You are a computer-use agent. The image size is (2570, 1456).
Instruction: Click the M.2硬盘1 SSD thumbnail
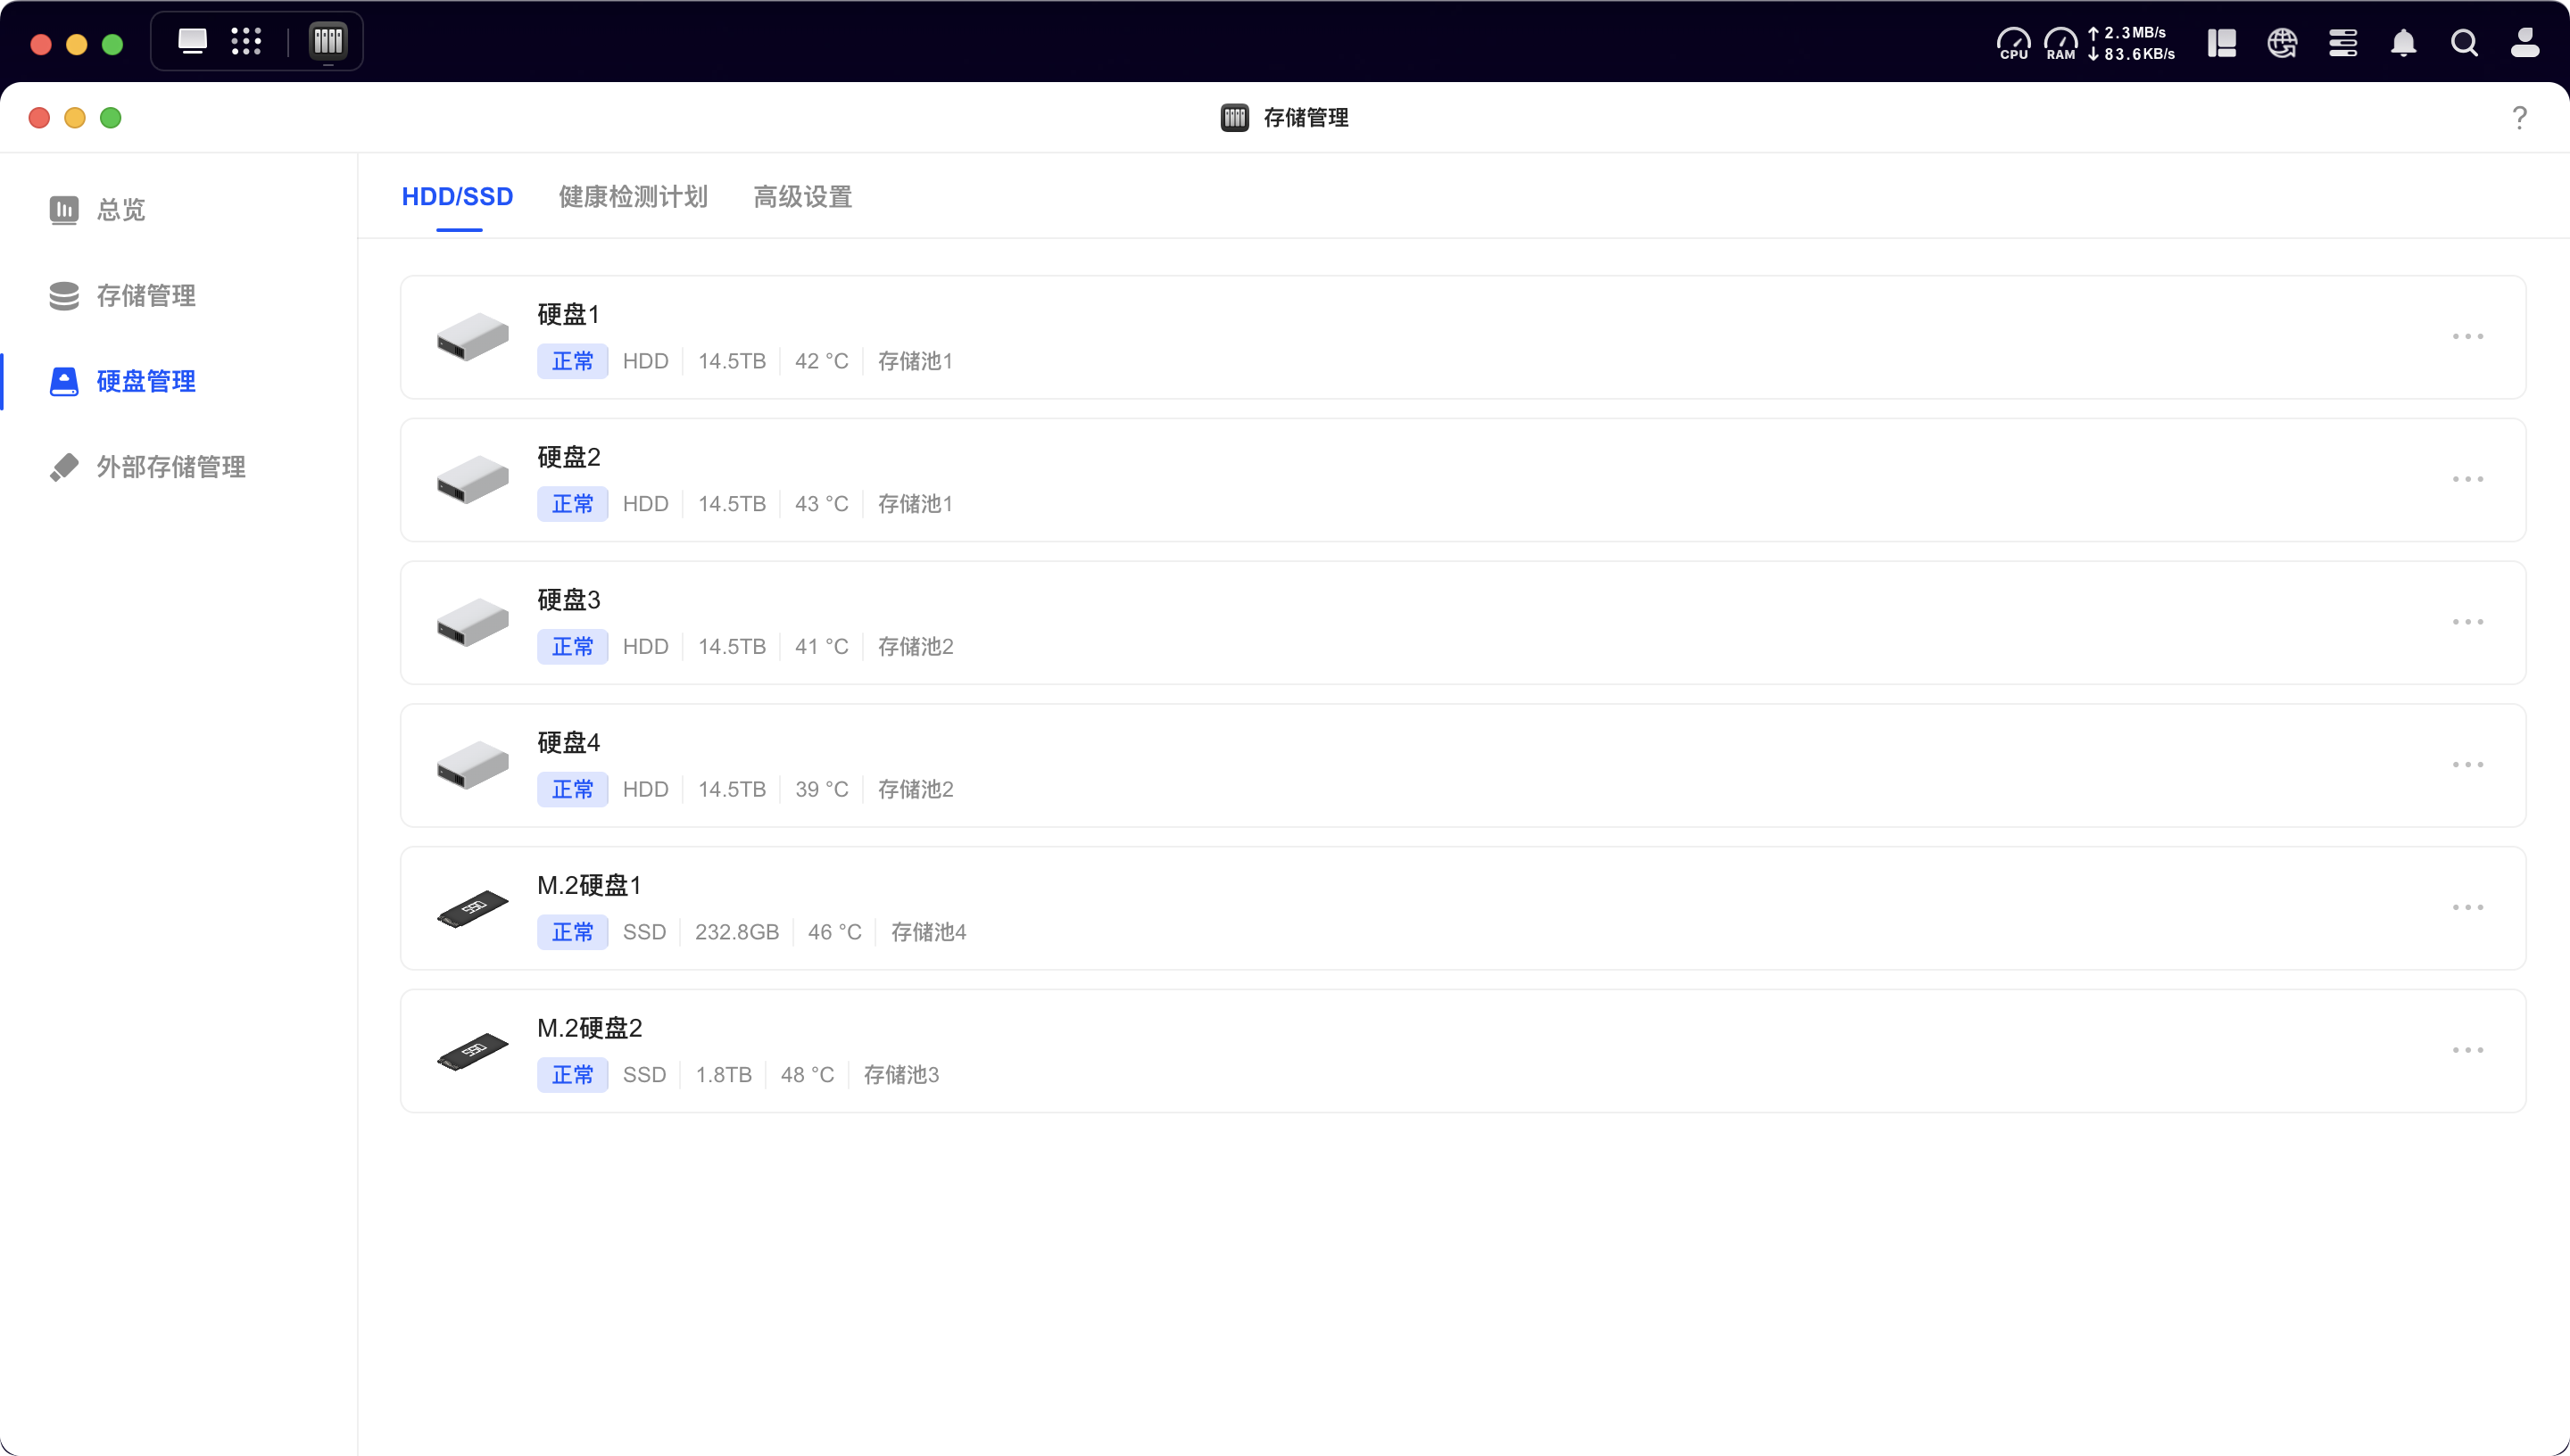(x=473, y=908)
